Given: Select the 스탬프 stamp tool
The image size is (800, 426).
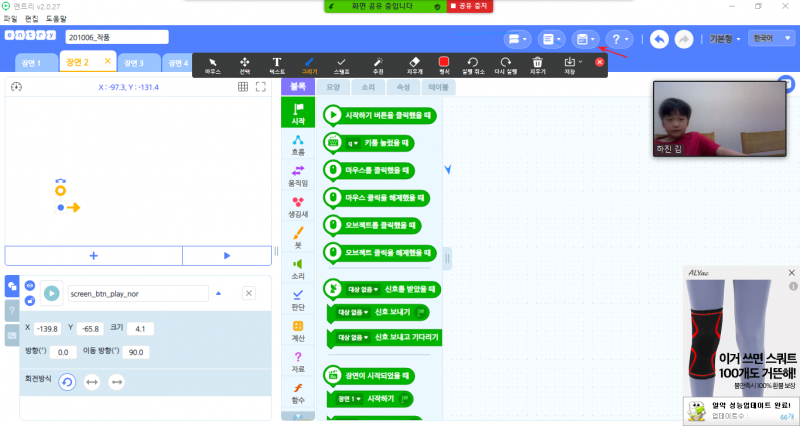Looking at the screenshot, I should coord(341,65).
